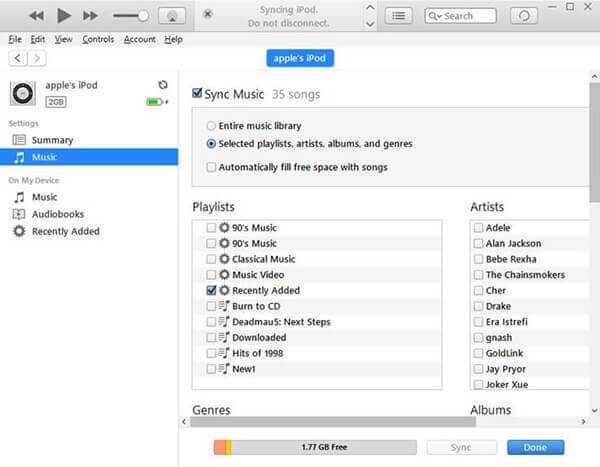Click the apple's iPod device button
The height and width of the screenshot is (467, 600).
pos(300,58)
